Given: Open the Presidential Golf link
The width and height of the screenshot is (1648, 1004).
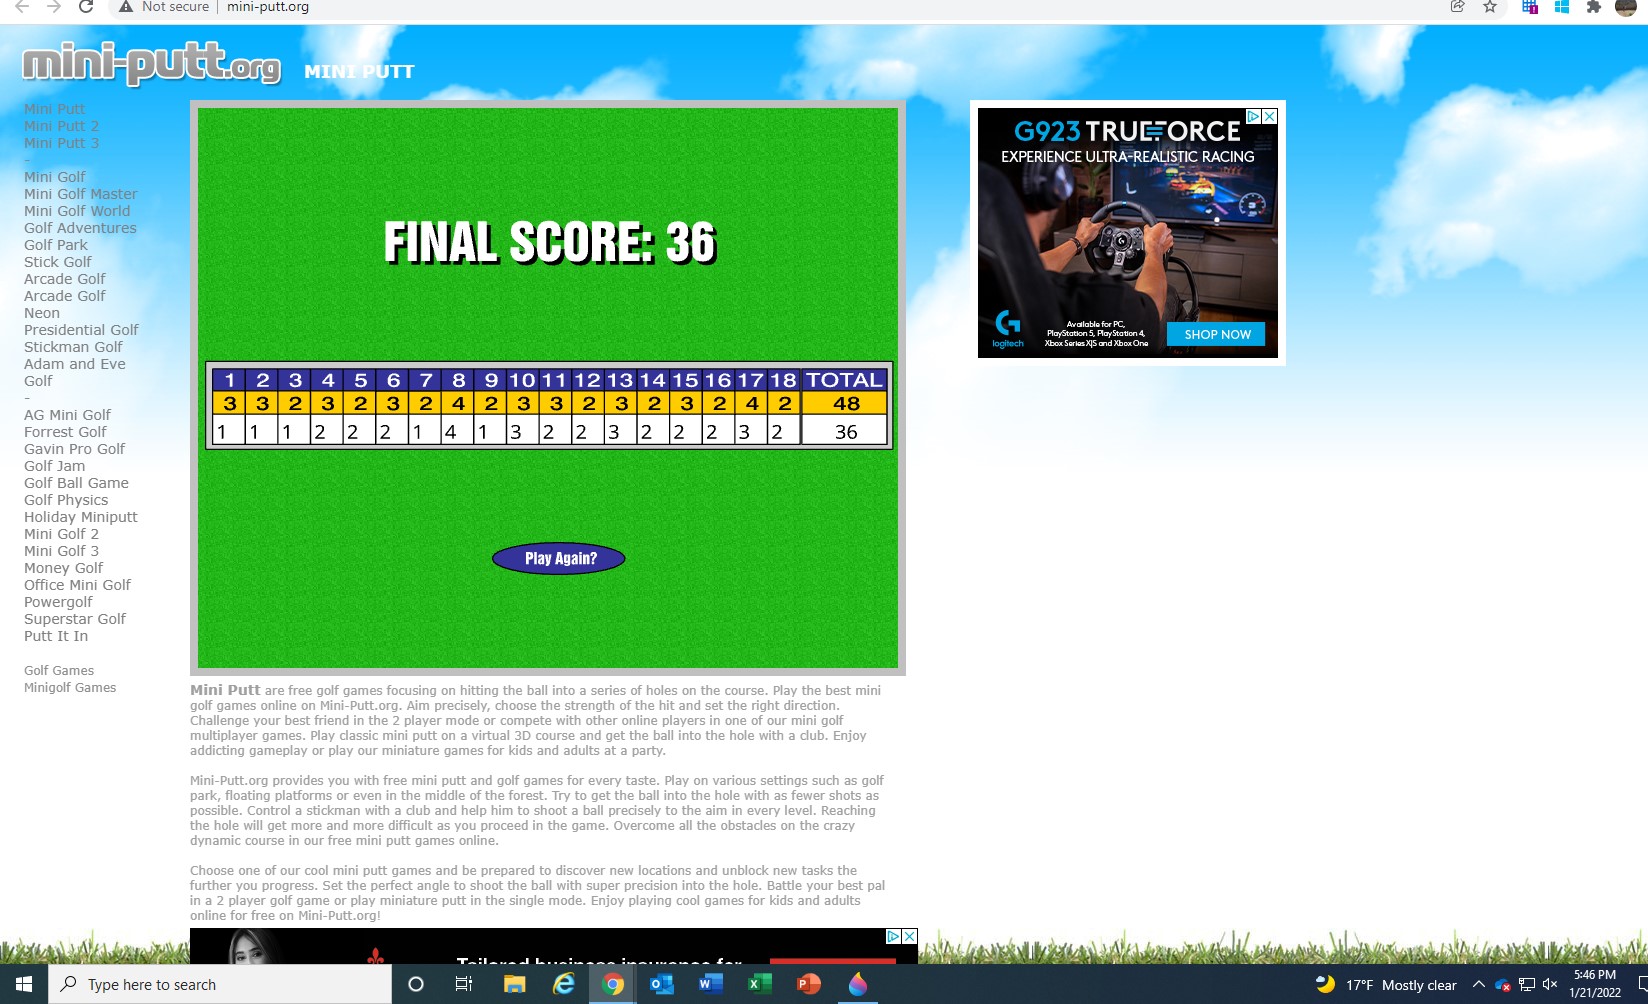Looking at the screenshot, I should (81, 330).
